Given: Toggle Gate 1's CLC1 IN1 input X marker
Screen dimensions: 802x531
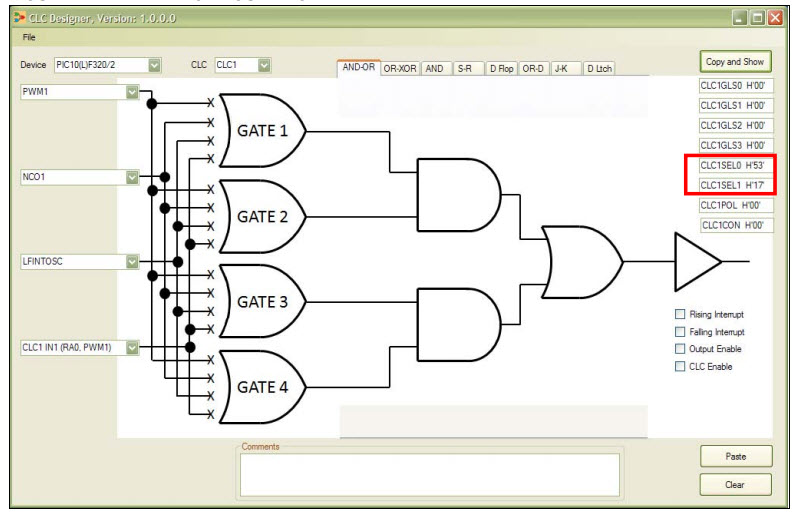Looking at the screenshot, I should 210,159.
